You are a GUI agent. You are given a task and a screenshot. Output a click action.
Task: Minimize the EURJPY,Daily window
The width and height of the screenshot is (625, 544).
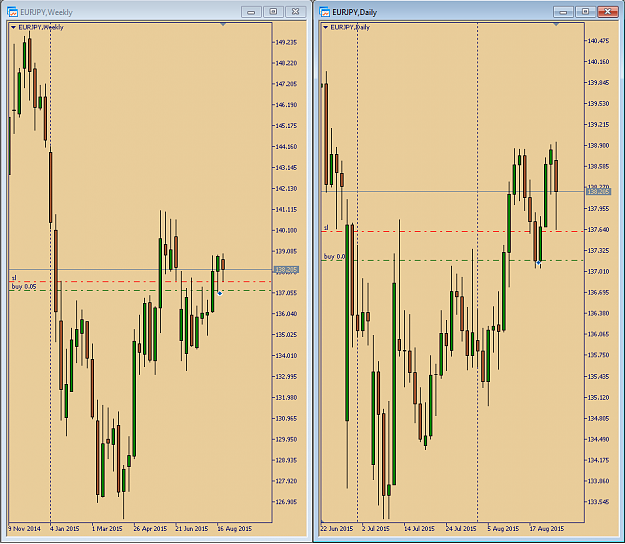pos(563,12)
